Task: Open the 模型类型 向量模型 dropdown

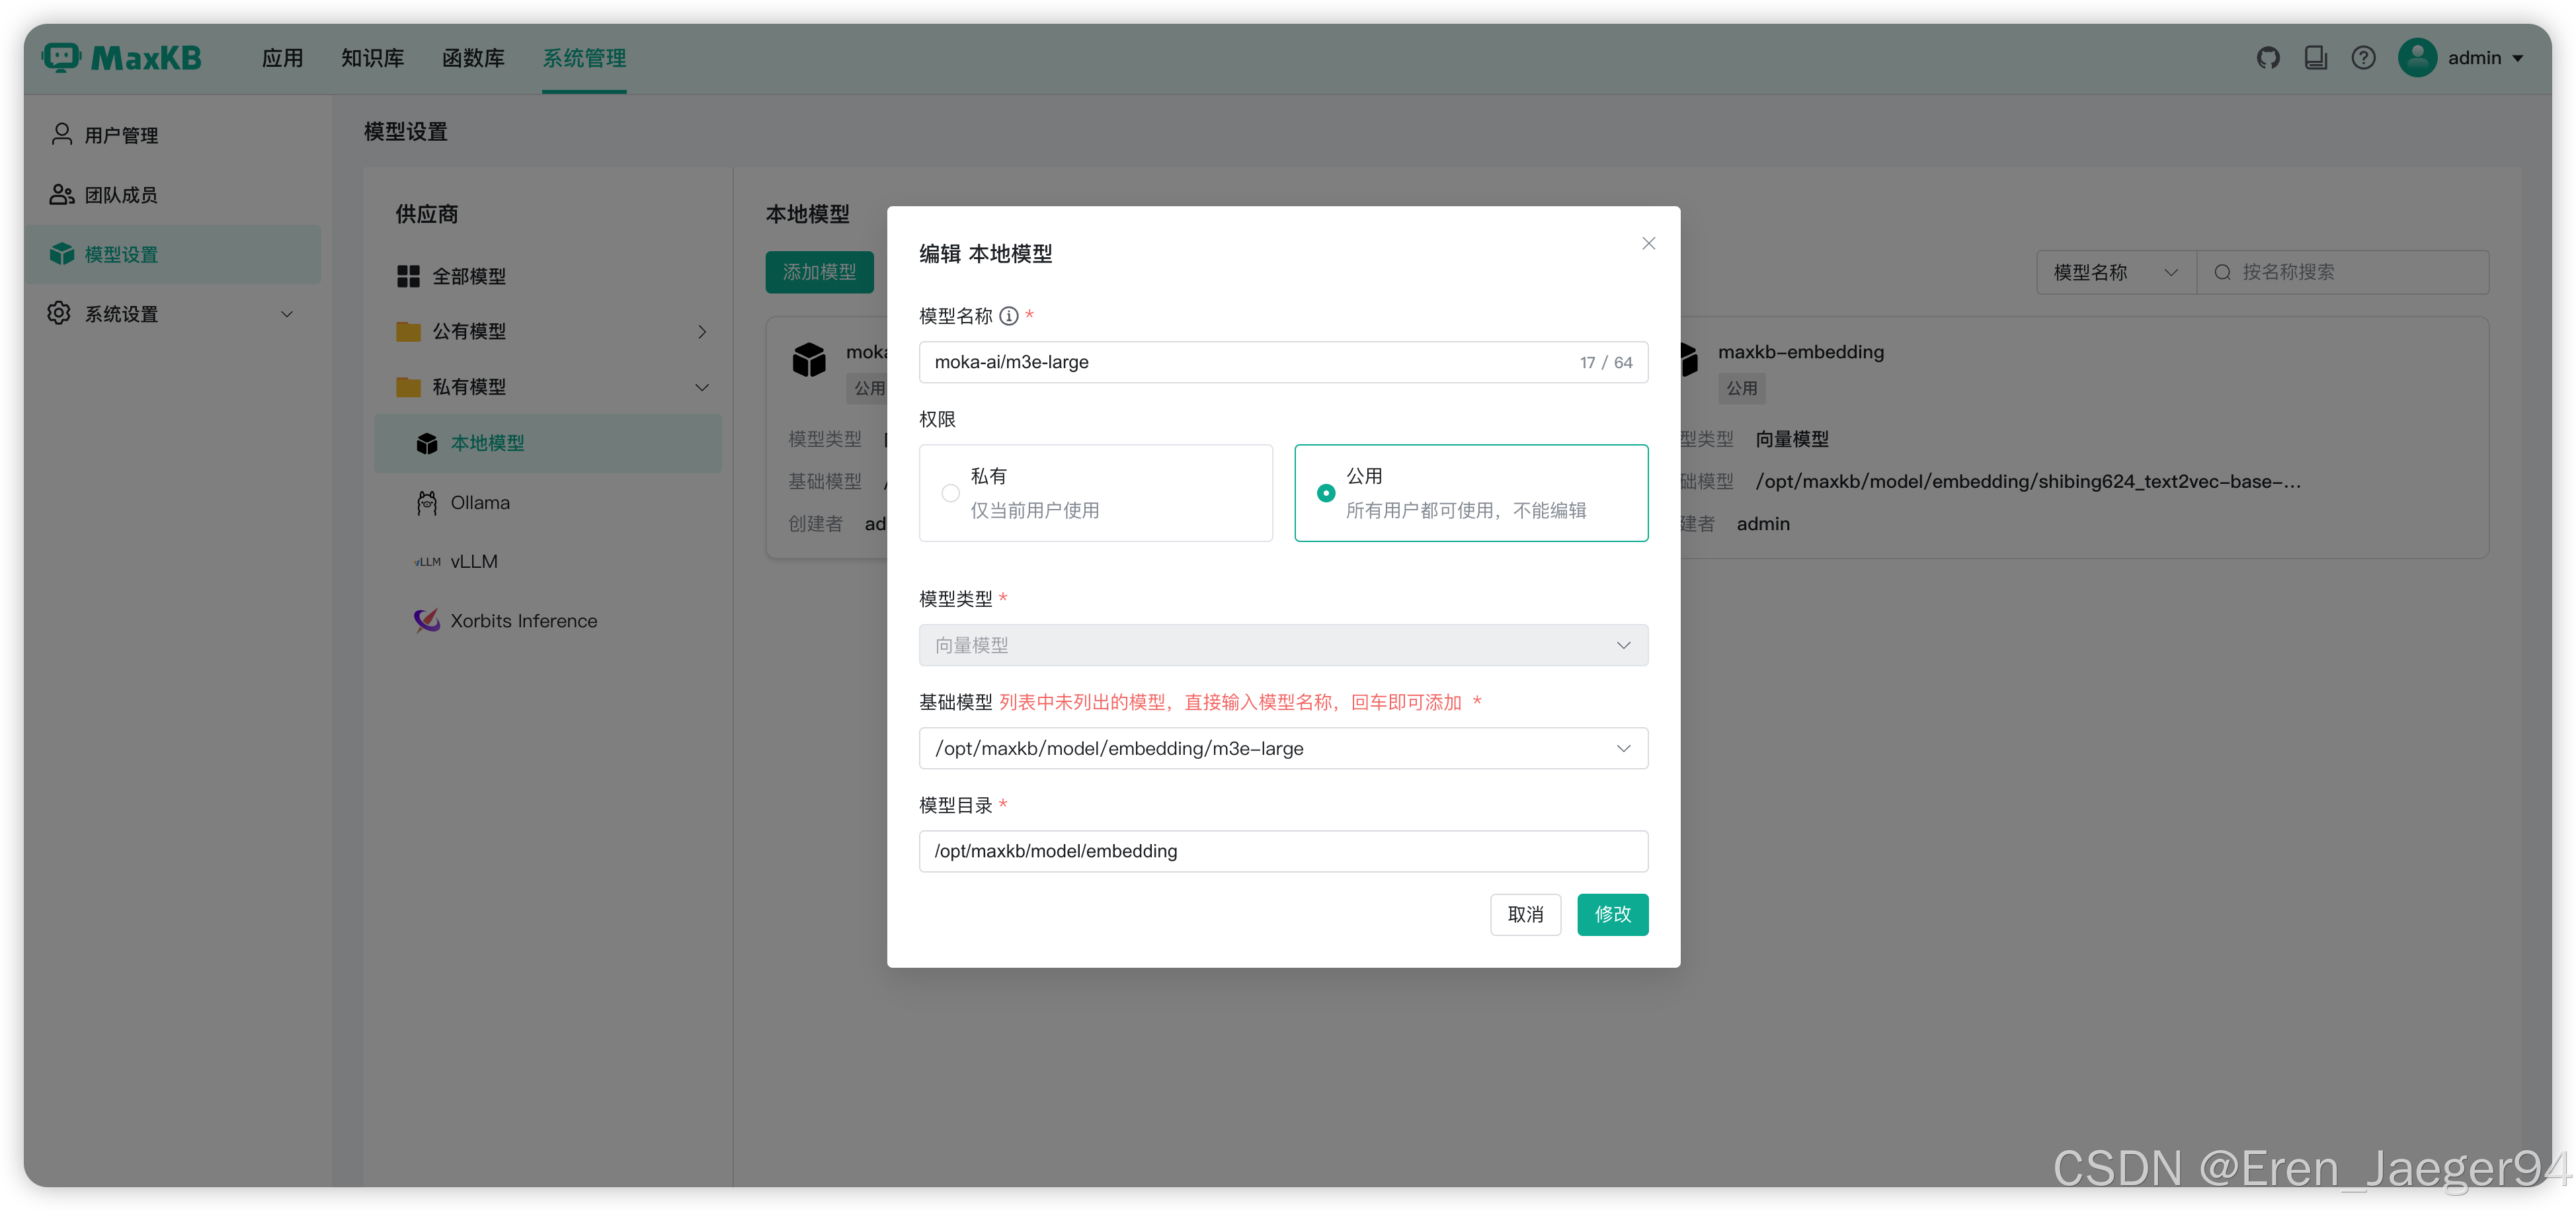Action: tap(1283, 645)
